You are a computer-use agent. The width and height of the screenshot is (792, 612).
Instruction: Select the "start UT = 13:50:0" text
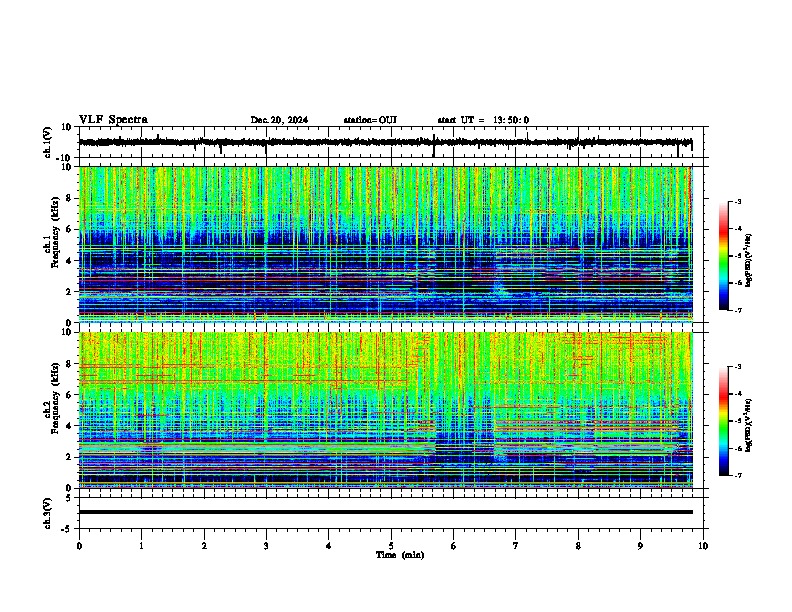click(x=483, y=120)
